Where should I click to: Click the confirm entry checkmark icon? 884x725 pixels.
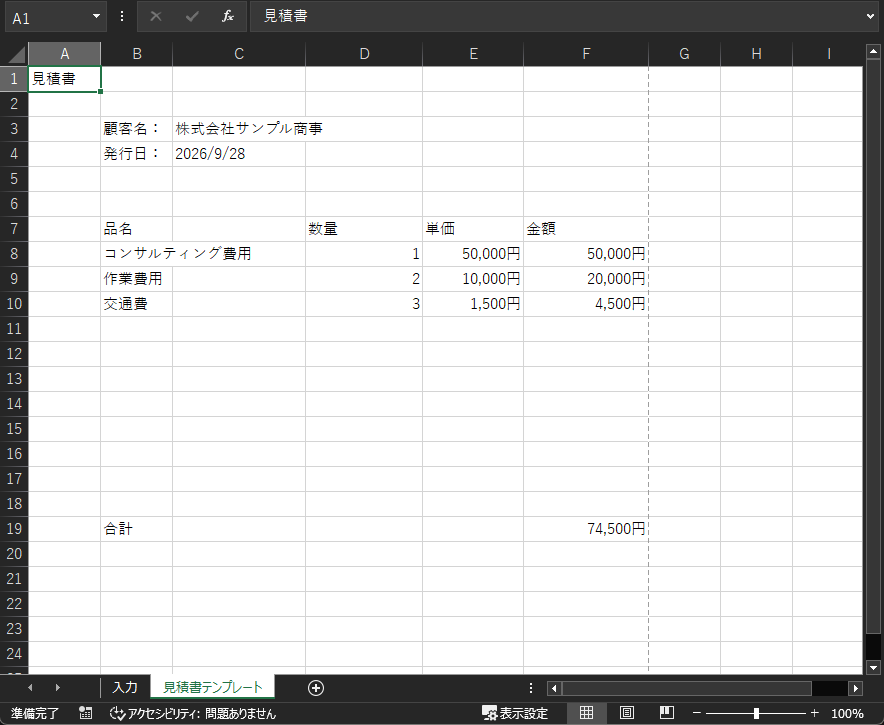[192, 16]
